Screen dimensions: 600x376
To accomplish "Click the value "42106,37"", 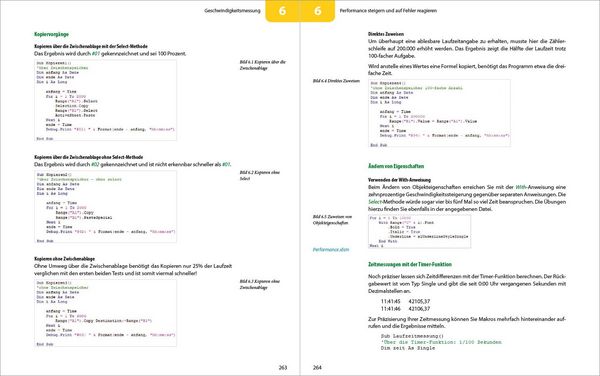I will [419, 309].
